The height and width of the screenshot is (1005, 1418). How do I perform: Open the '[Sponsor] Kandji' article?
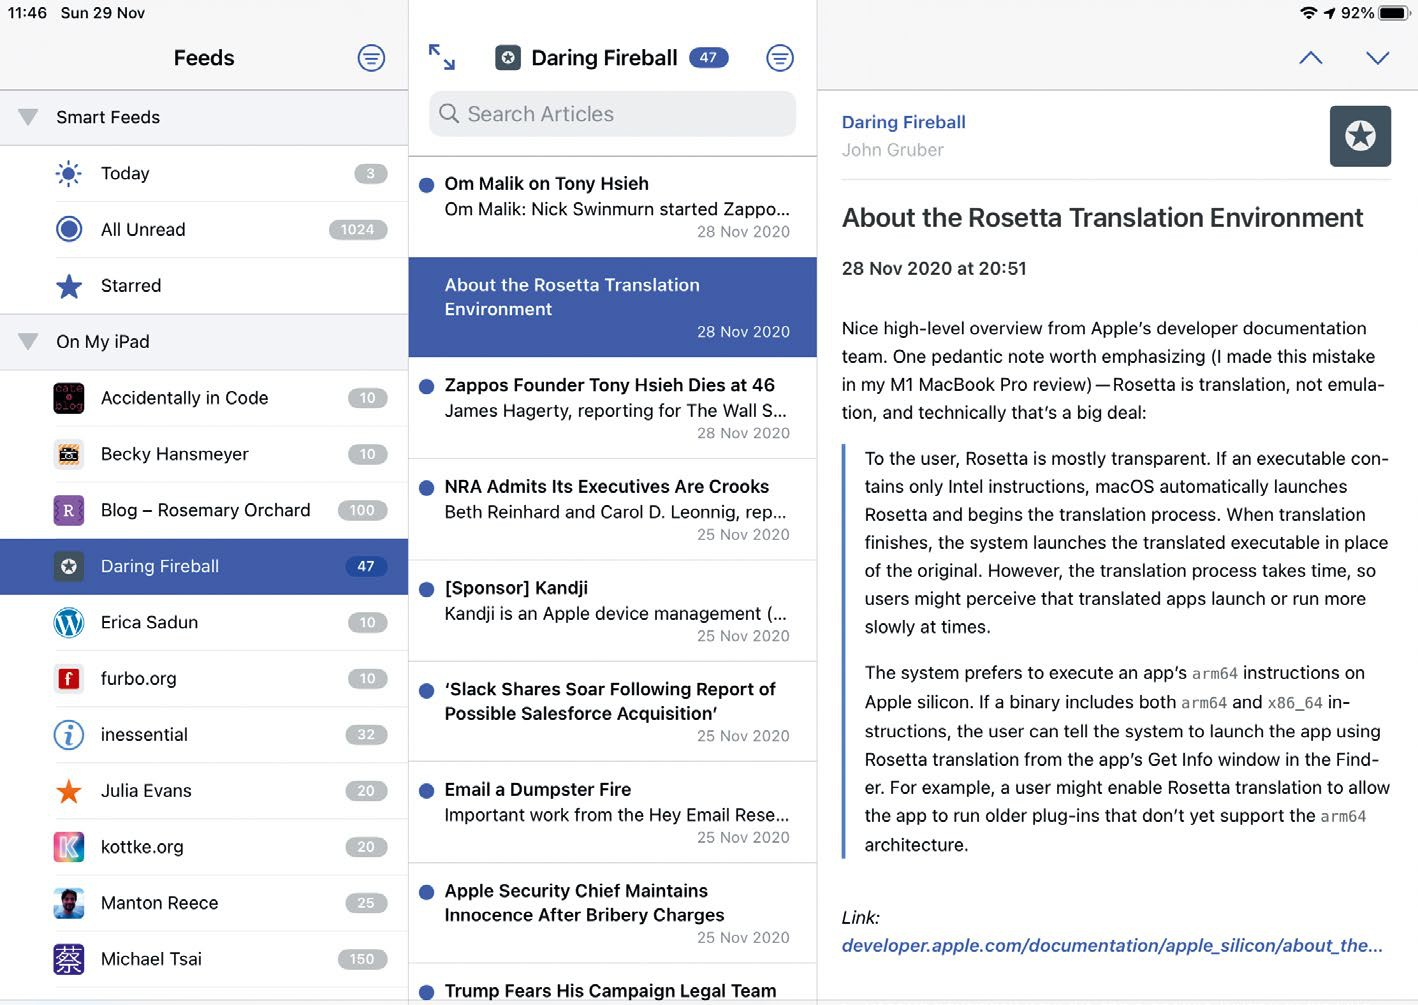pos(612,610)
